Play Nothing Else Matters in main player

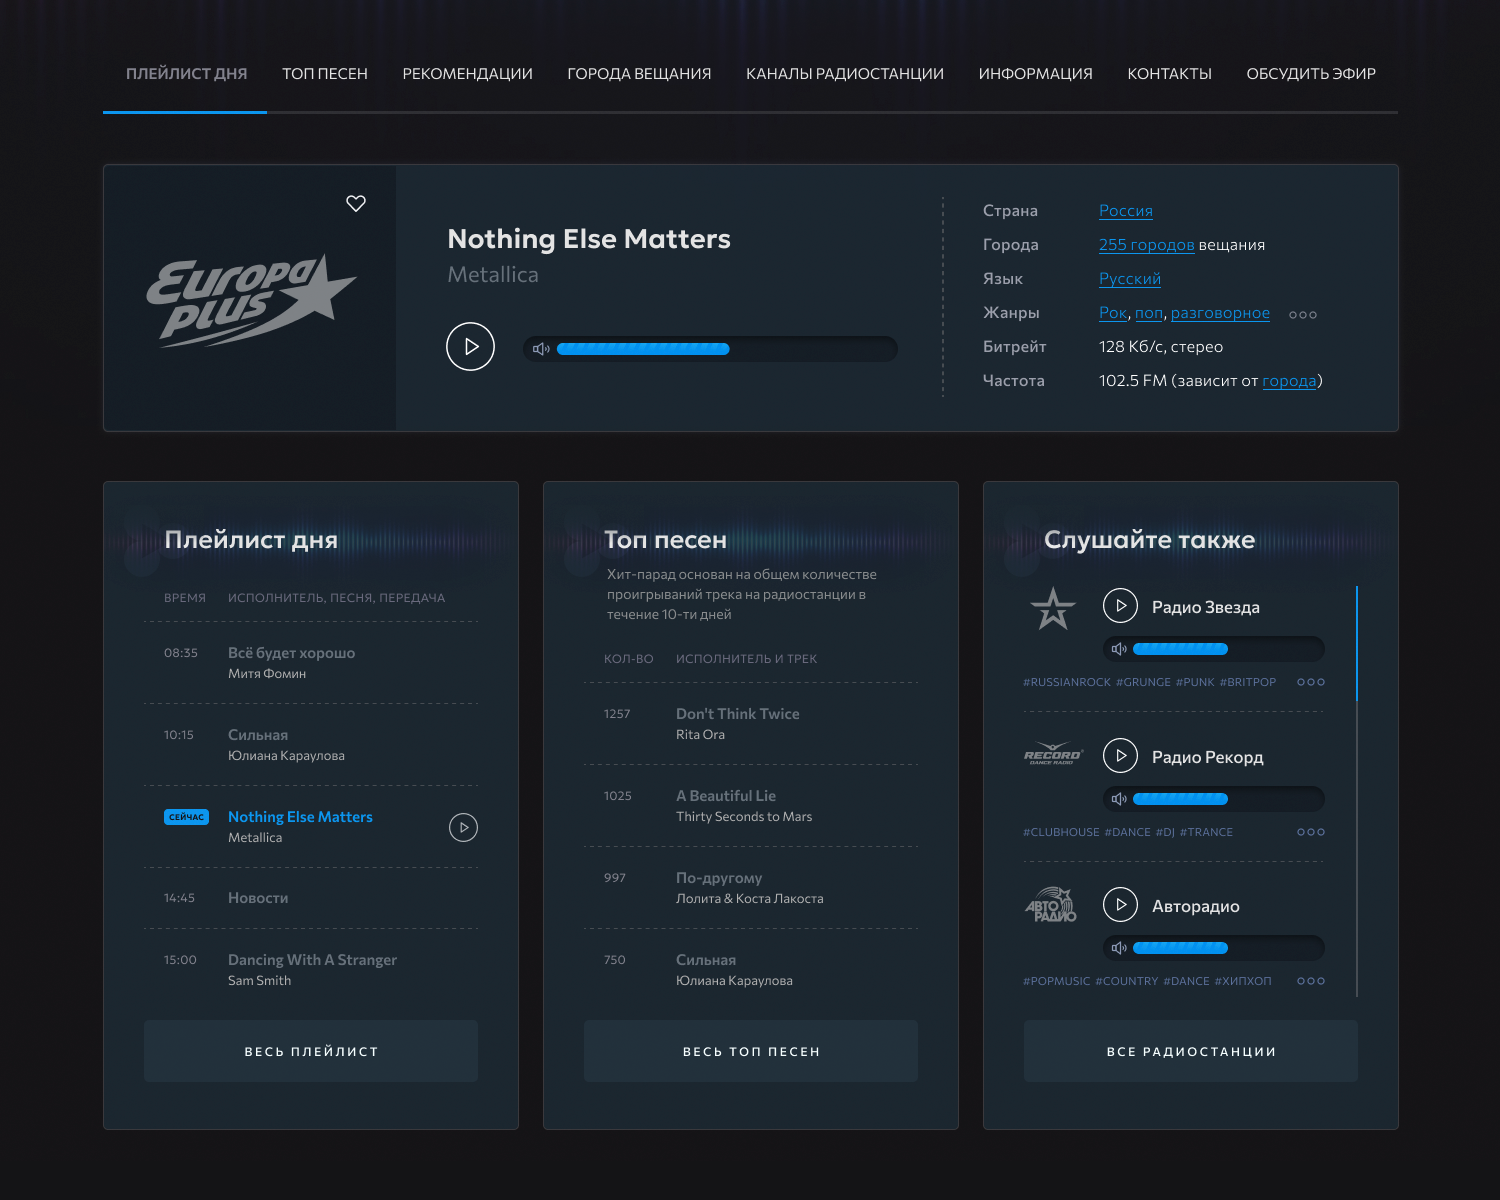point(470,347)
